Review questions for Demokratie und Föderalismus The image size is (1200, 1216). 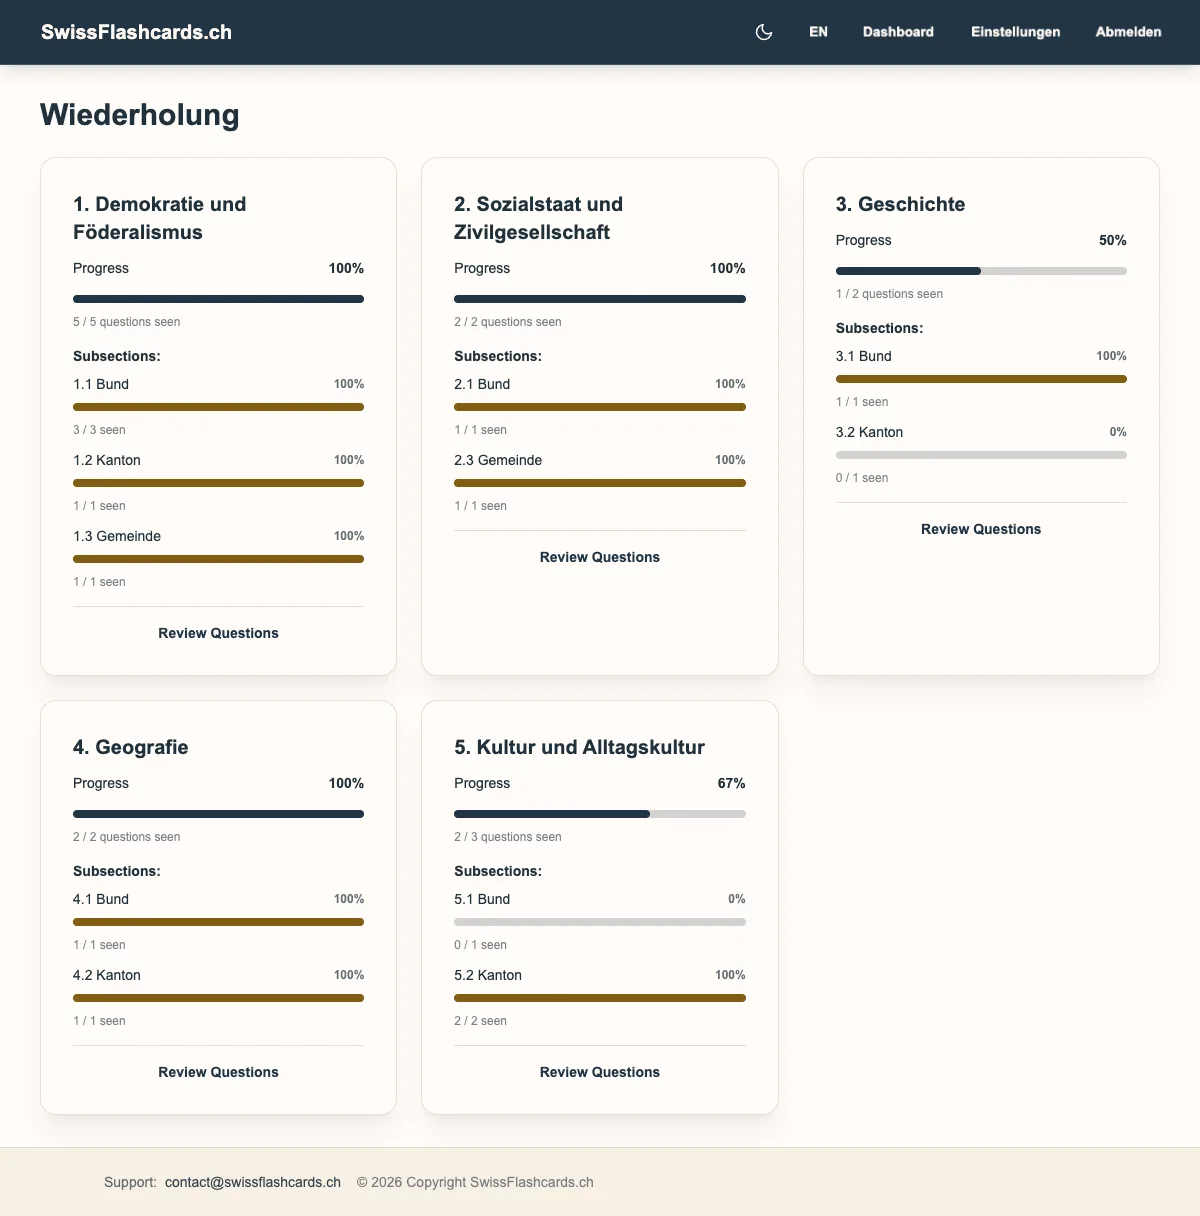(218, 632)
